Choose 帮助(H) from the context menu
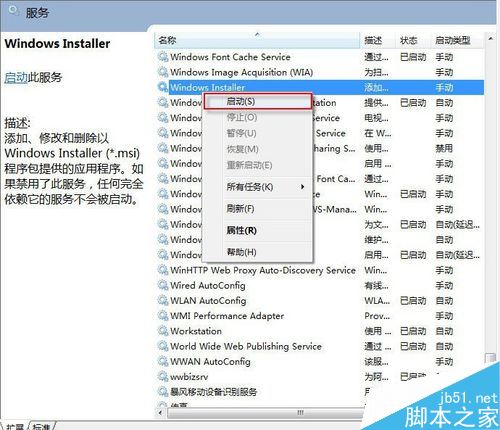Viewport: 500px width, 430px height. coord(258,252)
